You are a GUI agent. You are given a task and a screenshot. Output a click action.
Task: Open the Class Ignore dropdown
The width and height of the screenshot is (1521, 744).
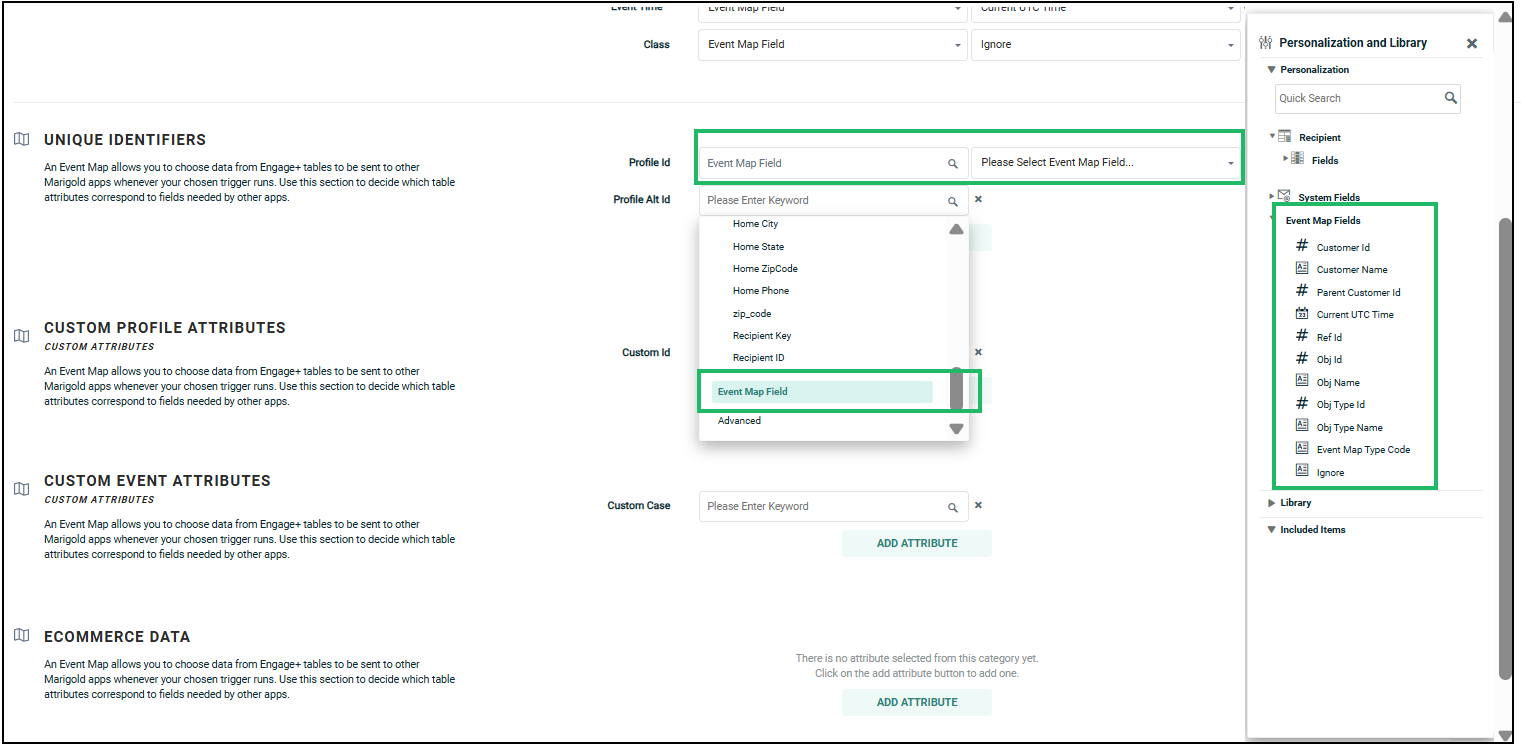1105,45
